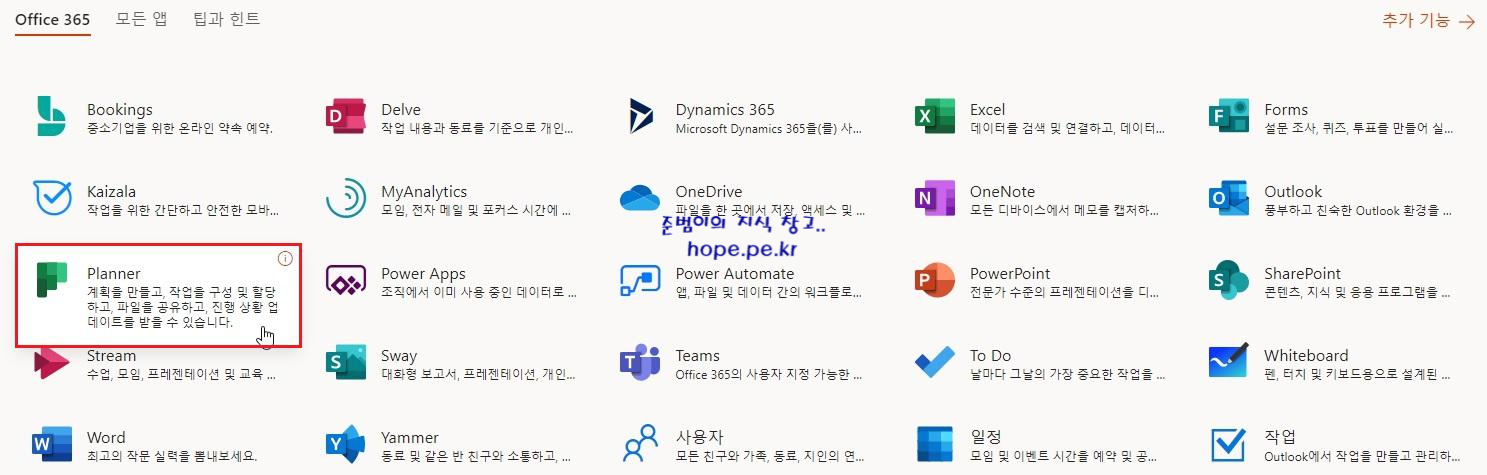Click the Teams app name
This screenshot has width=1487, height=475.
pos(698,355)
